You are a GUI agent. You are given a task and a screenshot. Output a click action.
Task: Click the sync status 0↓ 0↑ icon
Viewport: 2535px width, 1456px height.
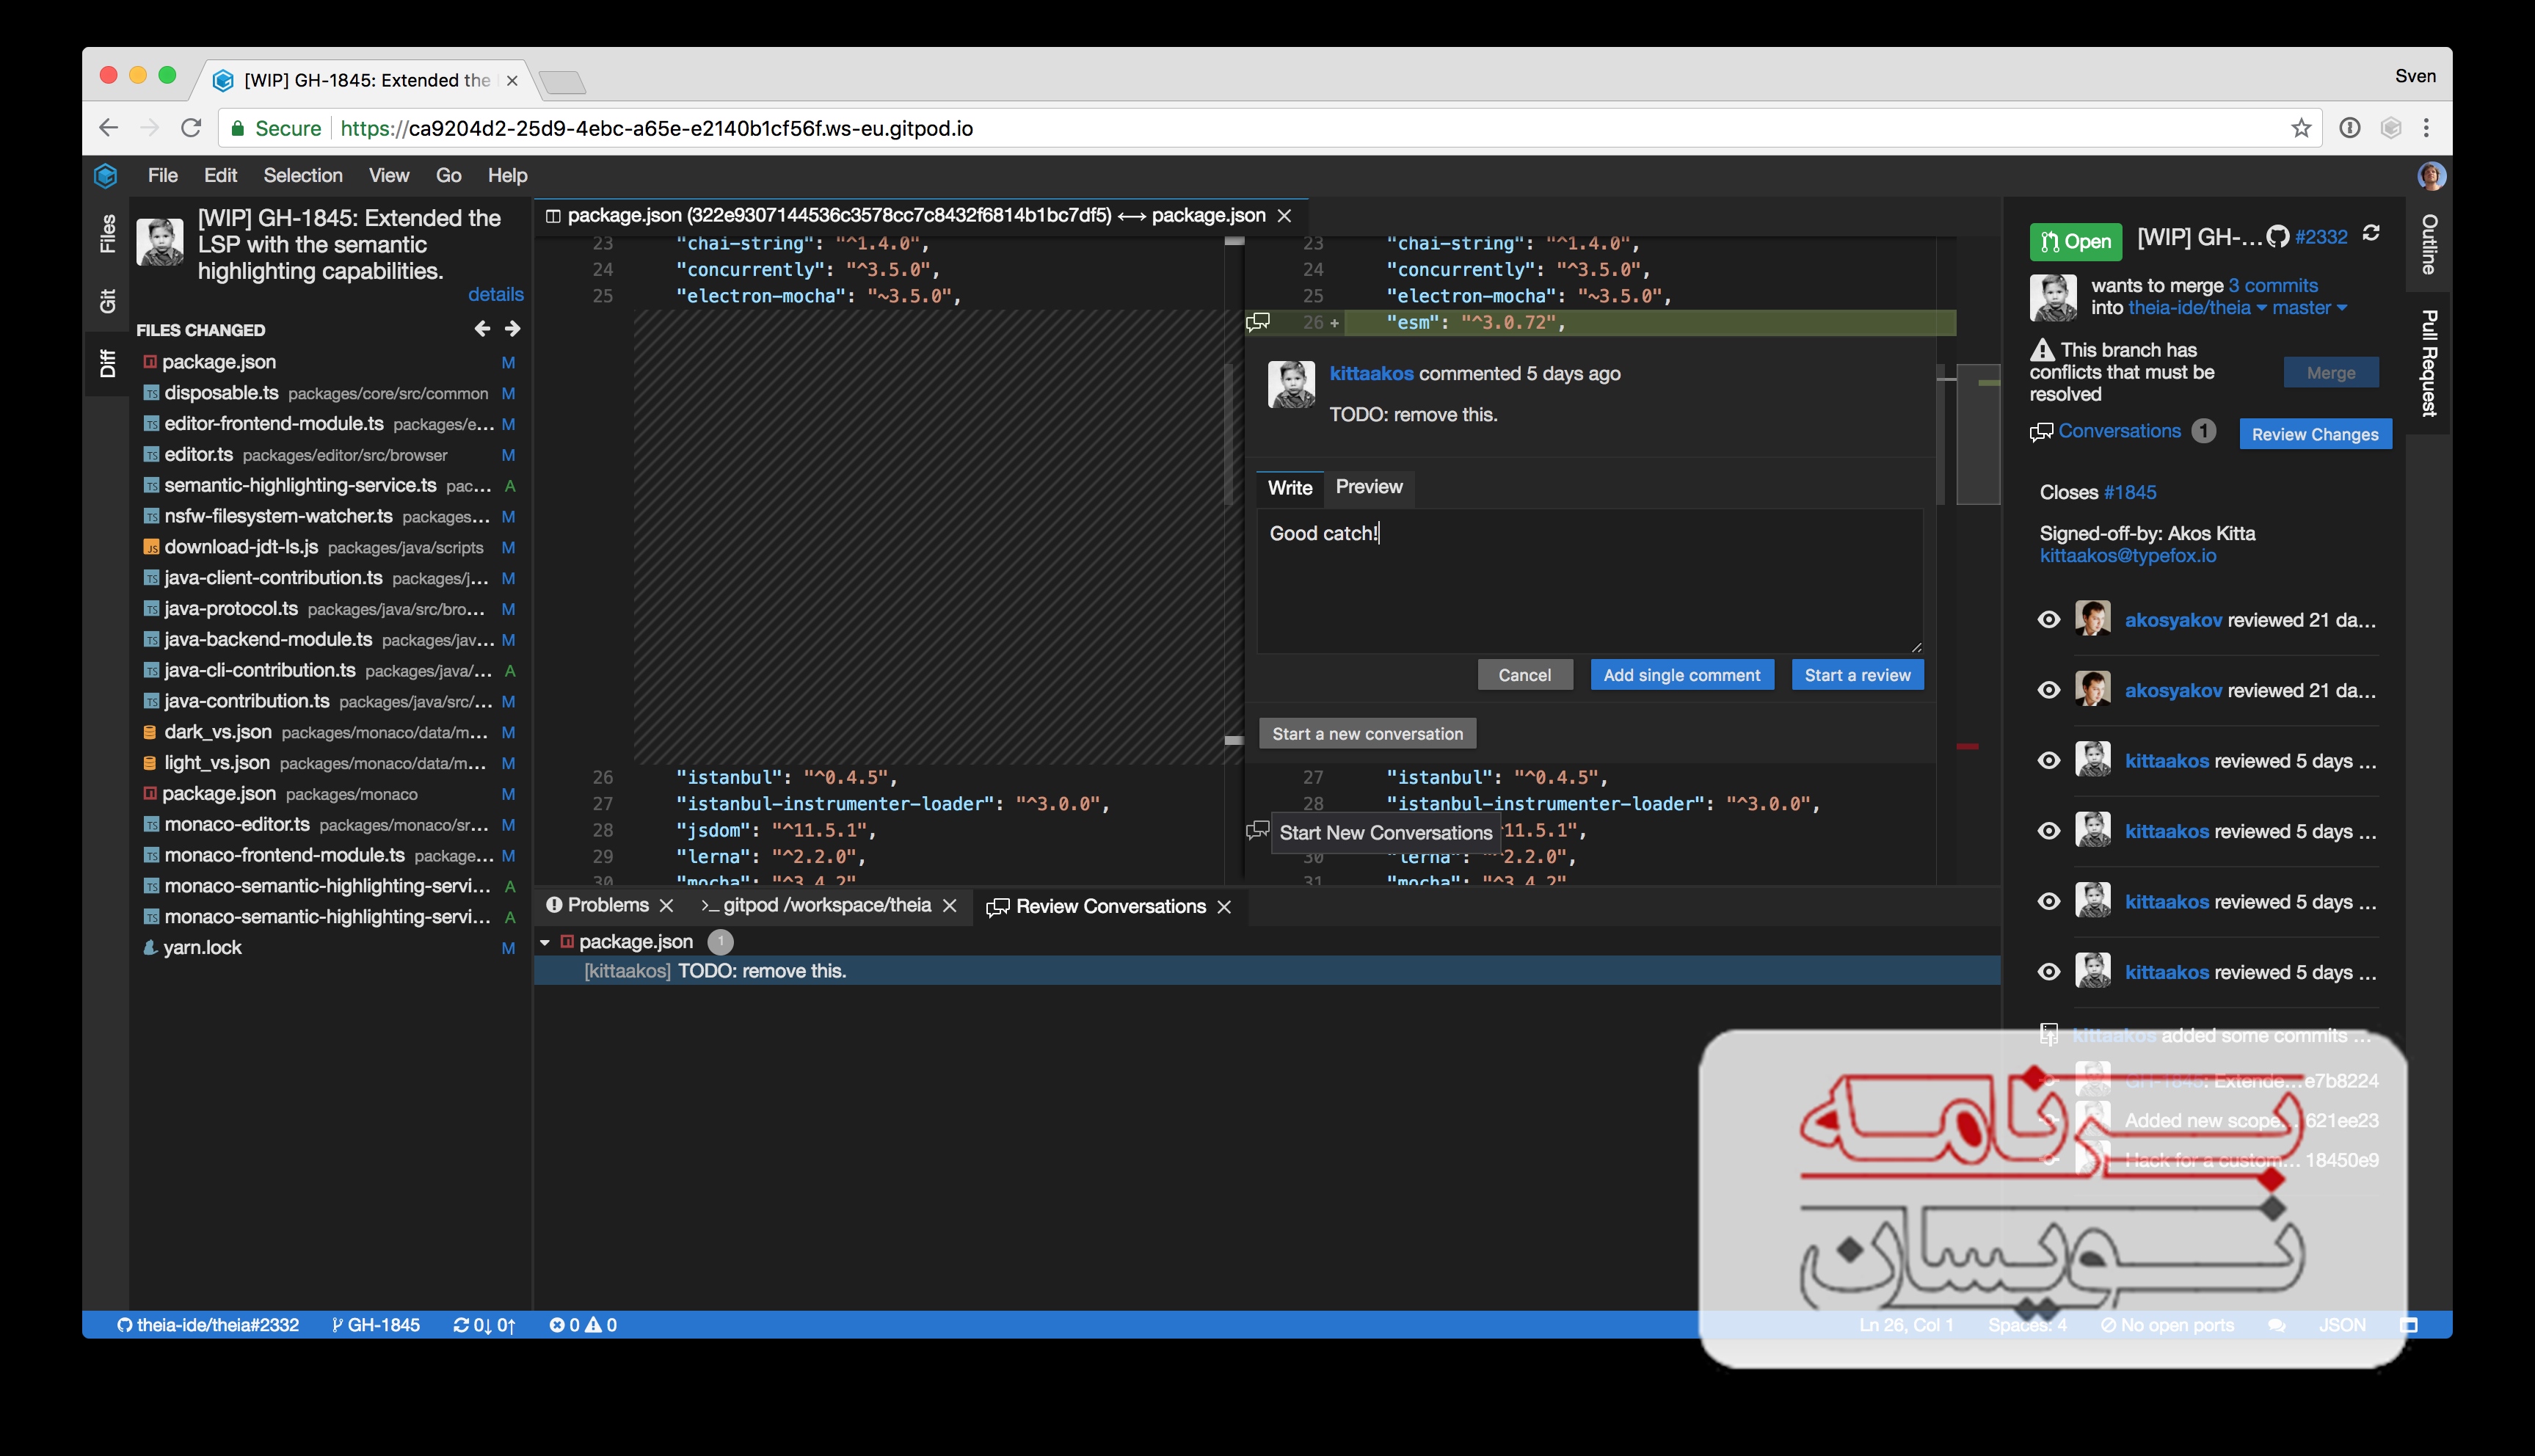(x=485, y=1325)
